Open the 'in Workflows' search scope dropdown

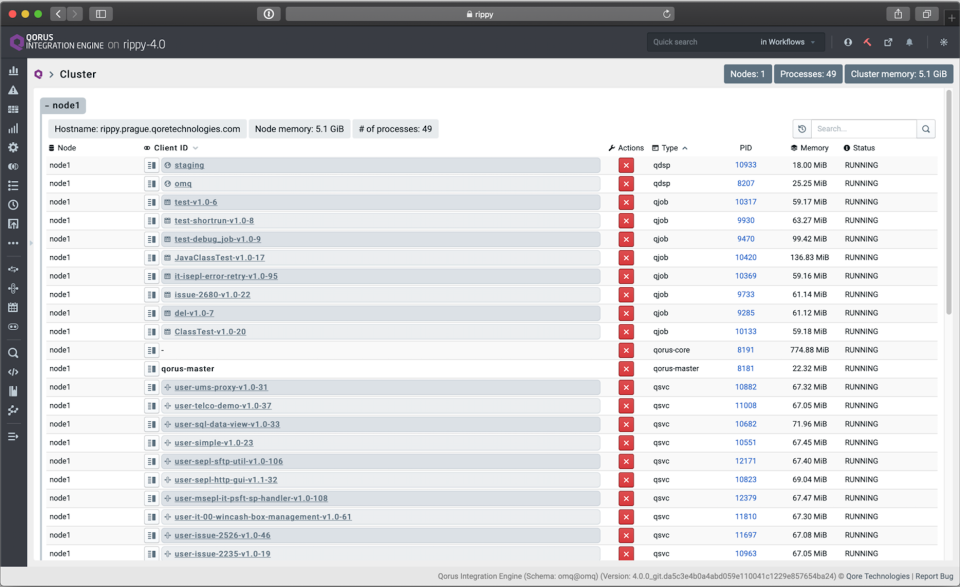[787, 42]
